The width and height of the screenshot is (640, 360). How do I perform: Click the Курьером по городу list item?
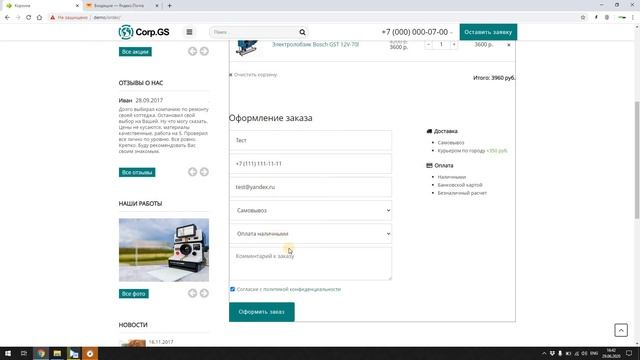(x=472, y=151)
